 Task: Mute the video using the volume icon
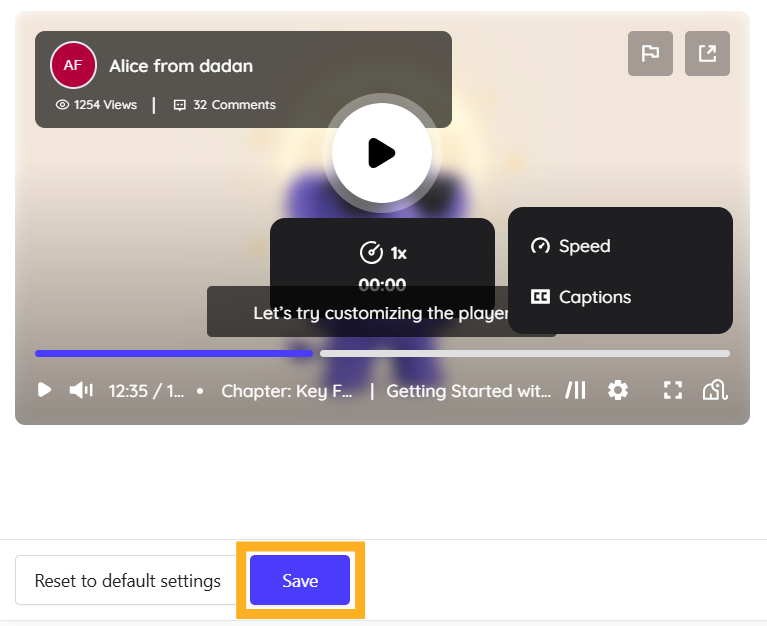[x=80, y=390]
